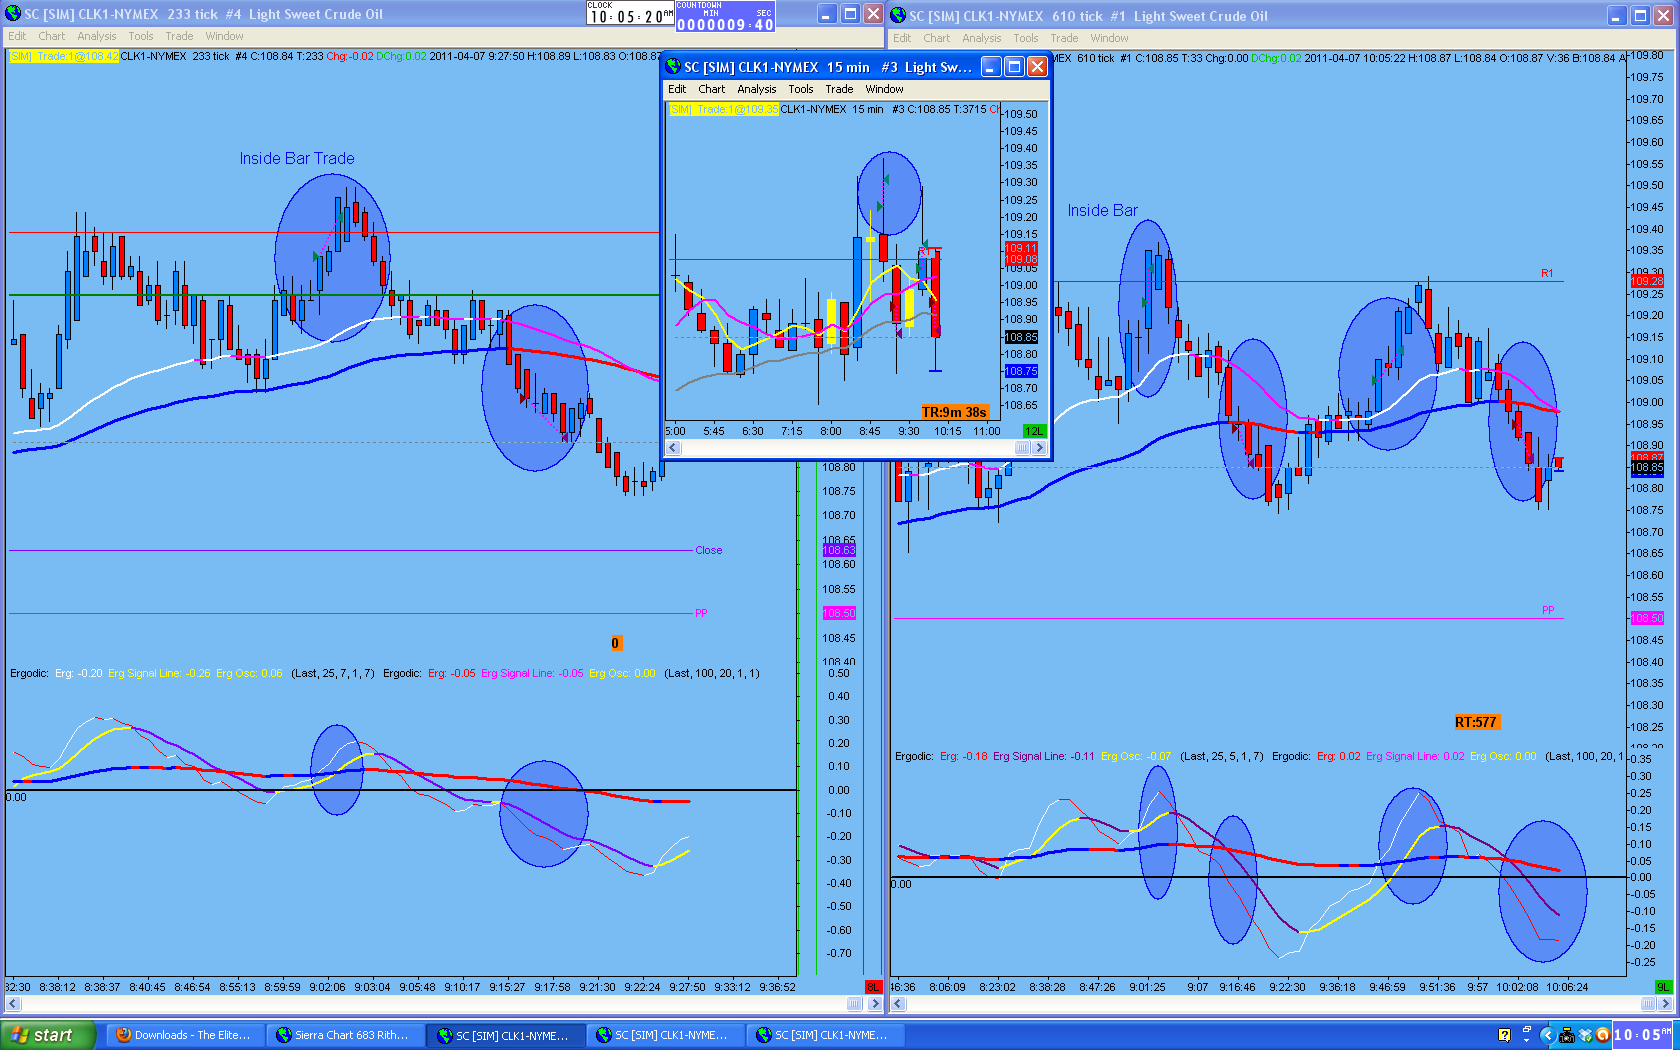The width and height of the screenshot is (1680, 1050).
Task: Click right scroll arrow in 233 tick chart
Action: pyautogui.click(x=875, y=1003)
